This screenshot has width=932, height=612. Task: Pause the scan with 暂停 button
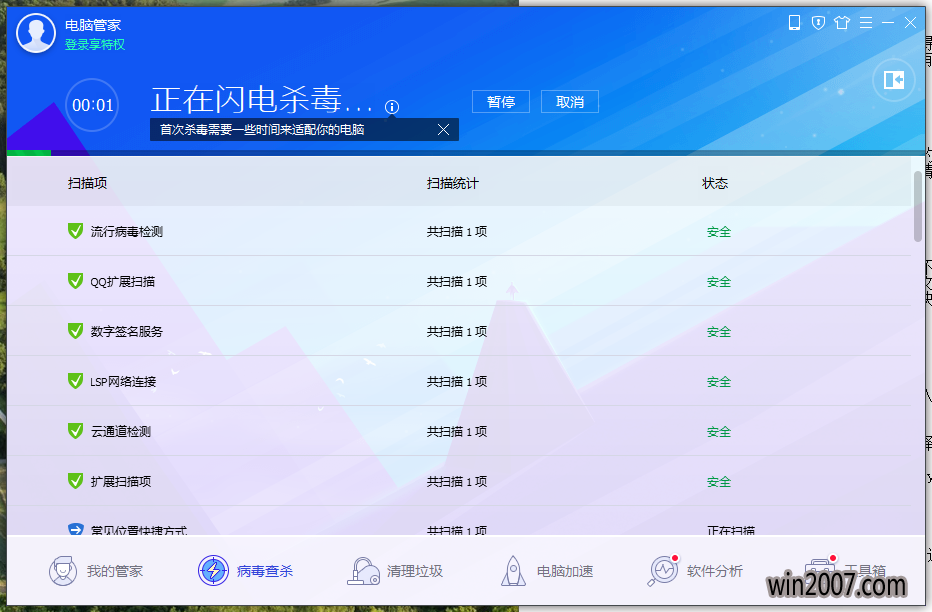pyautogui.click(x=500, y=102)
